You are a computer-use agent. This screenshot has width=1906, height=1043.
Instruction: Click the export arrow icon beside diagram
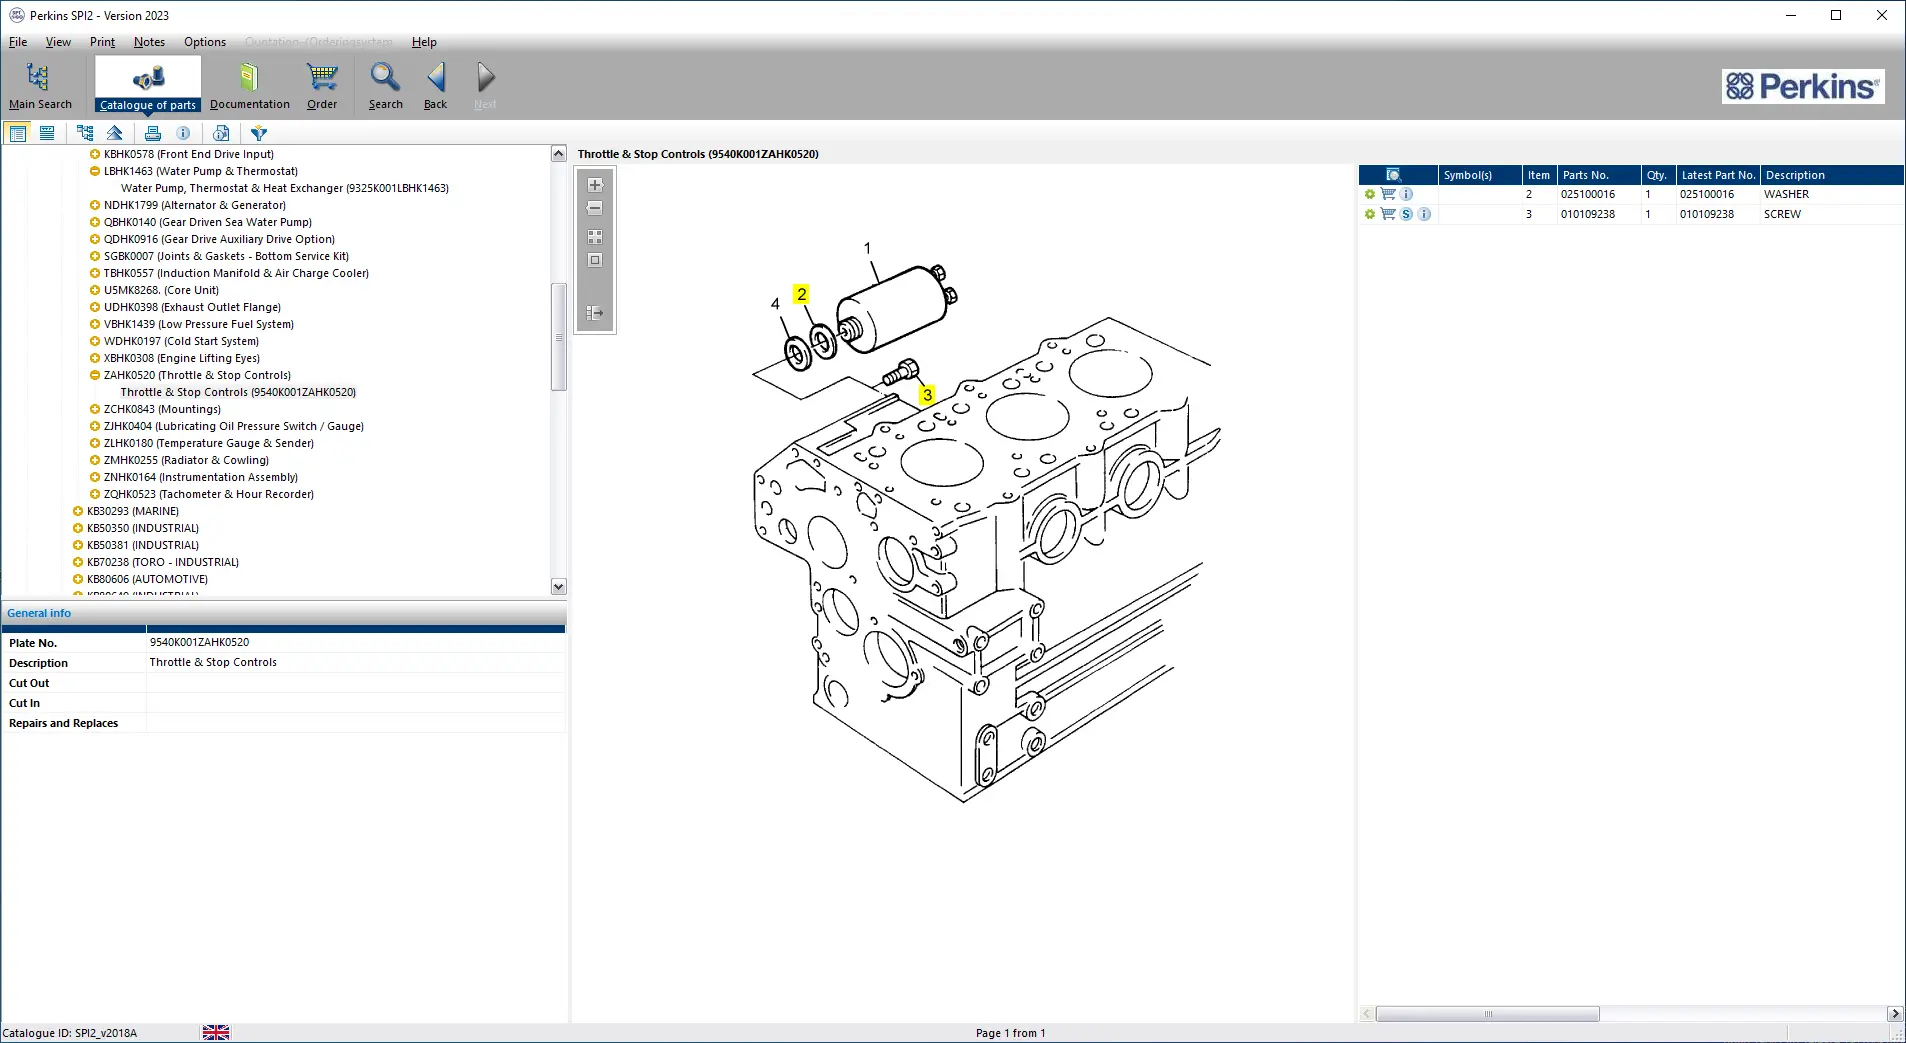coord(595,313)
